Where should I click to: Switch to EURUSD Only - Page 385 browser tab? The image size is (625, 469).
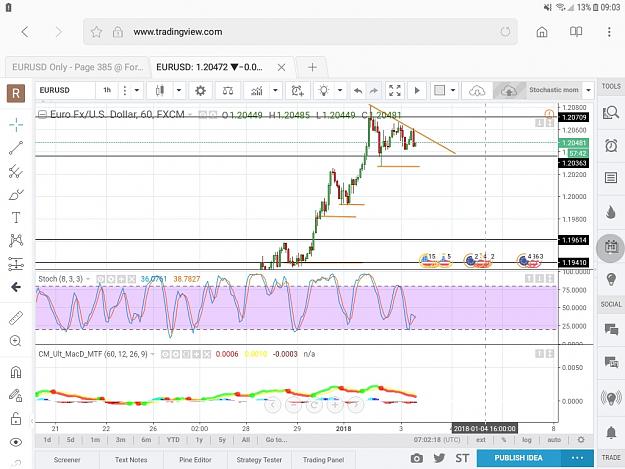[77, 67]
